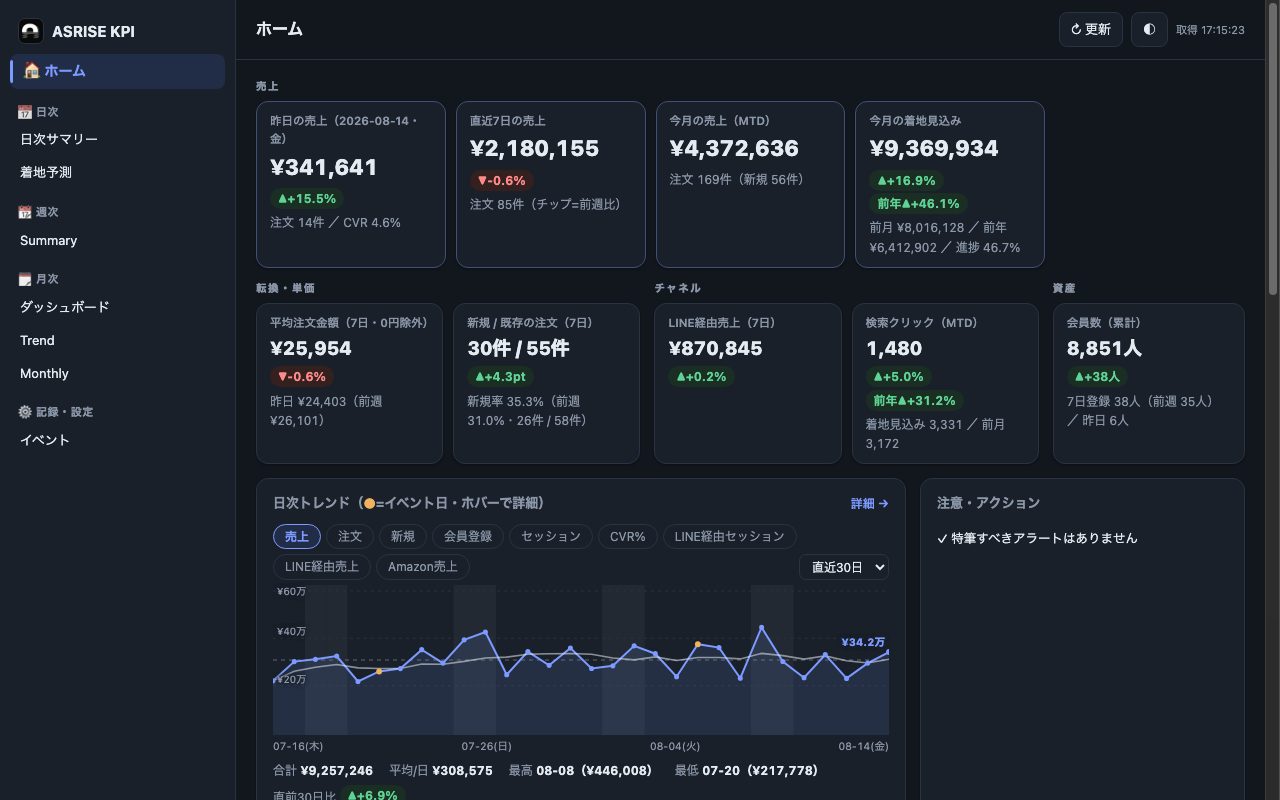Click the 会員数（累計） card
The image size is (1280, 800).
(1149, 384)
